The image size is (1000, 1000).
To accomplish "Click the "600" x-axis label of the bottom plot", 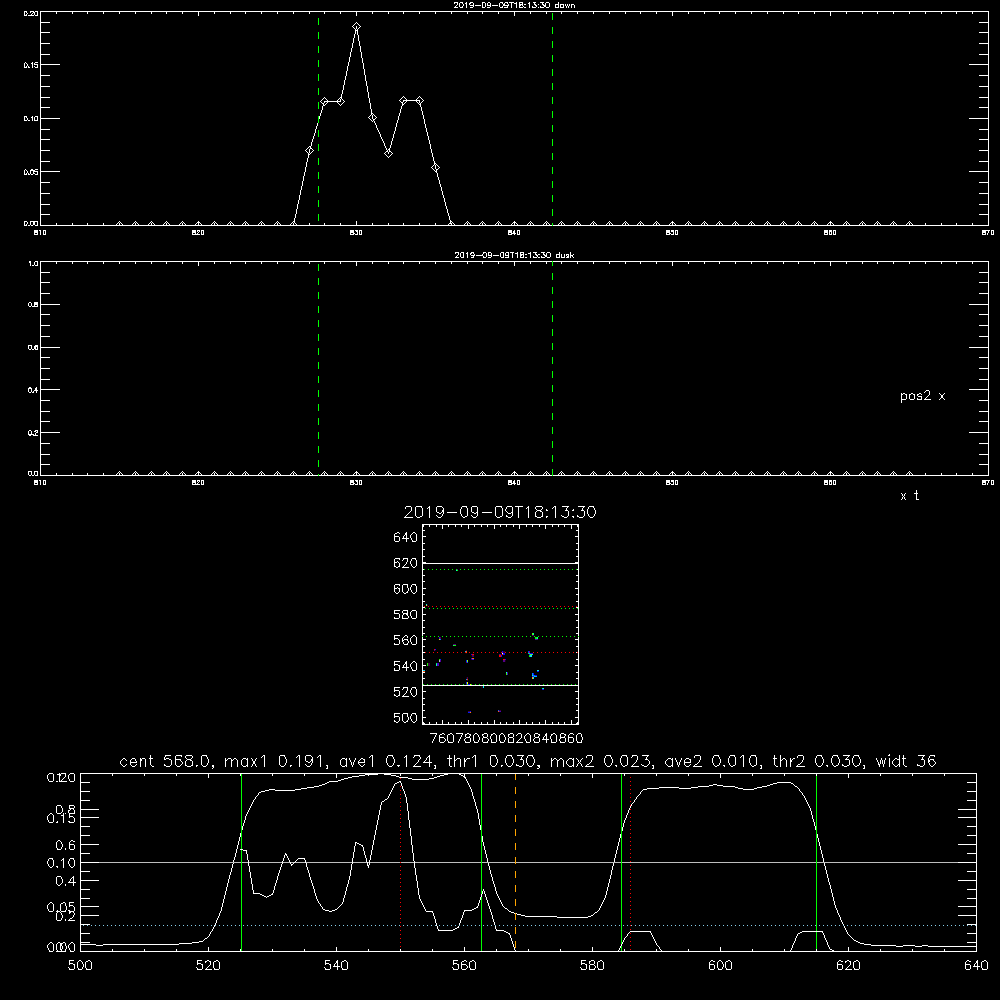I will pos(720,966).
